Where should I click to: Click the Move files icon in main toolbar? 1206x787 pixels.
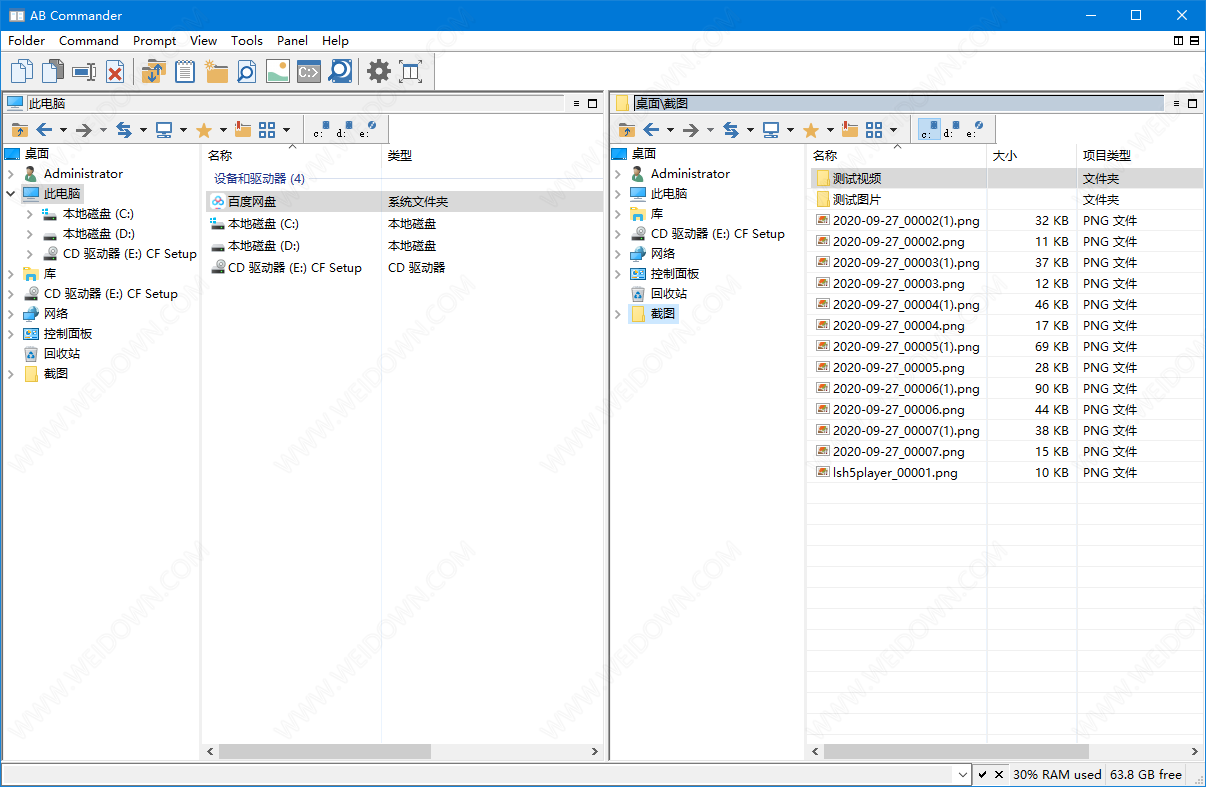(53, 71)
